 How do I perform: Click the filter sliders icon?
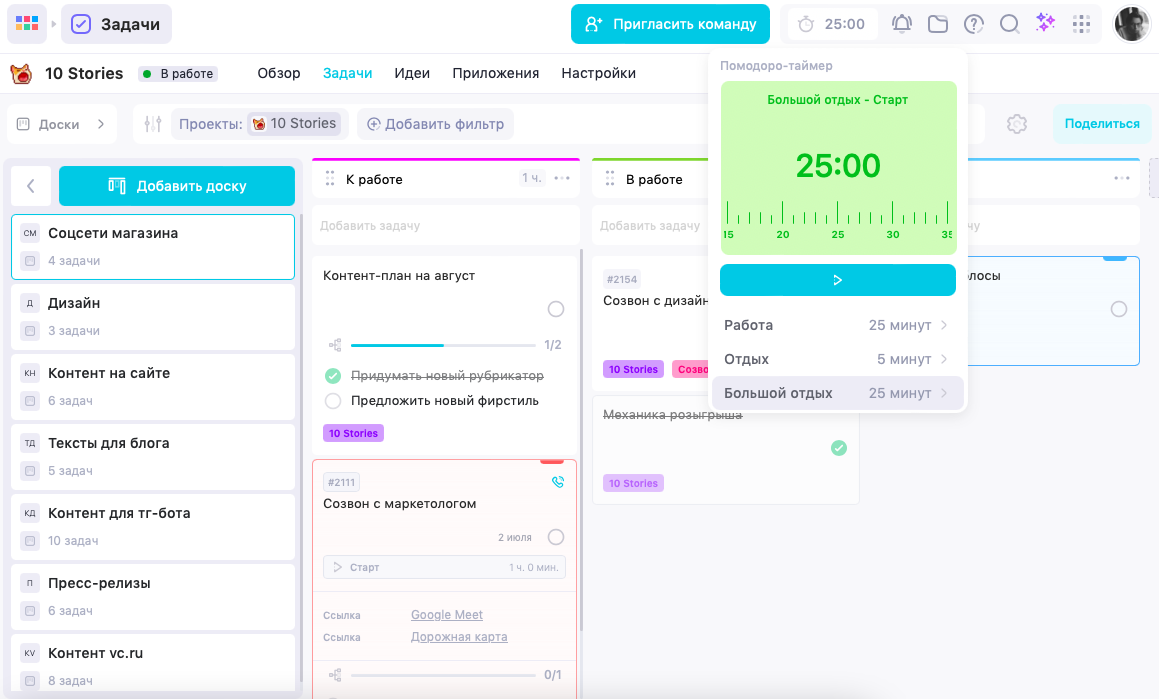click(x=153, y=124)
